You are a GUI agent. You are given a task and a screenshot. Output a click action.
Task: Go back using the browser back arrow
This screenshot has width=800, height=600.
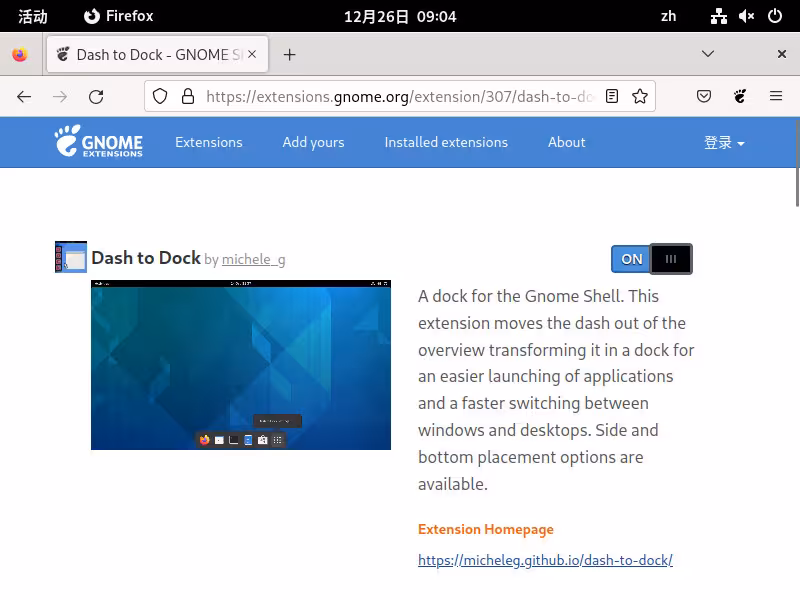(x=24, y=96)
